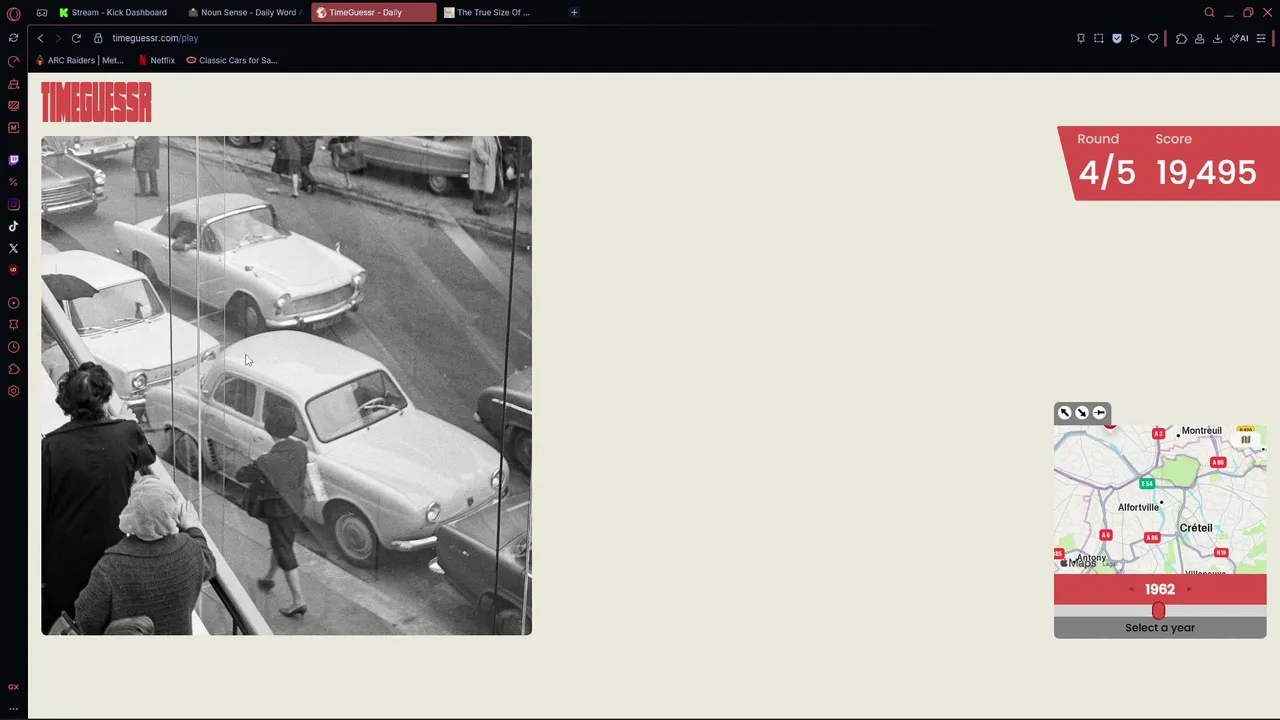Click the year slider handle
Viewport: 1280px width, 720px height.
pyautogui.click(x=1158, y=610)
